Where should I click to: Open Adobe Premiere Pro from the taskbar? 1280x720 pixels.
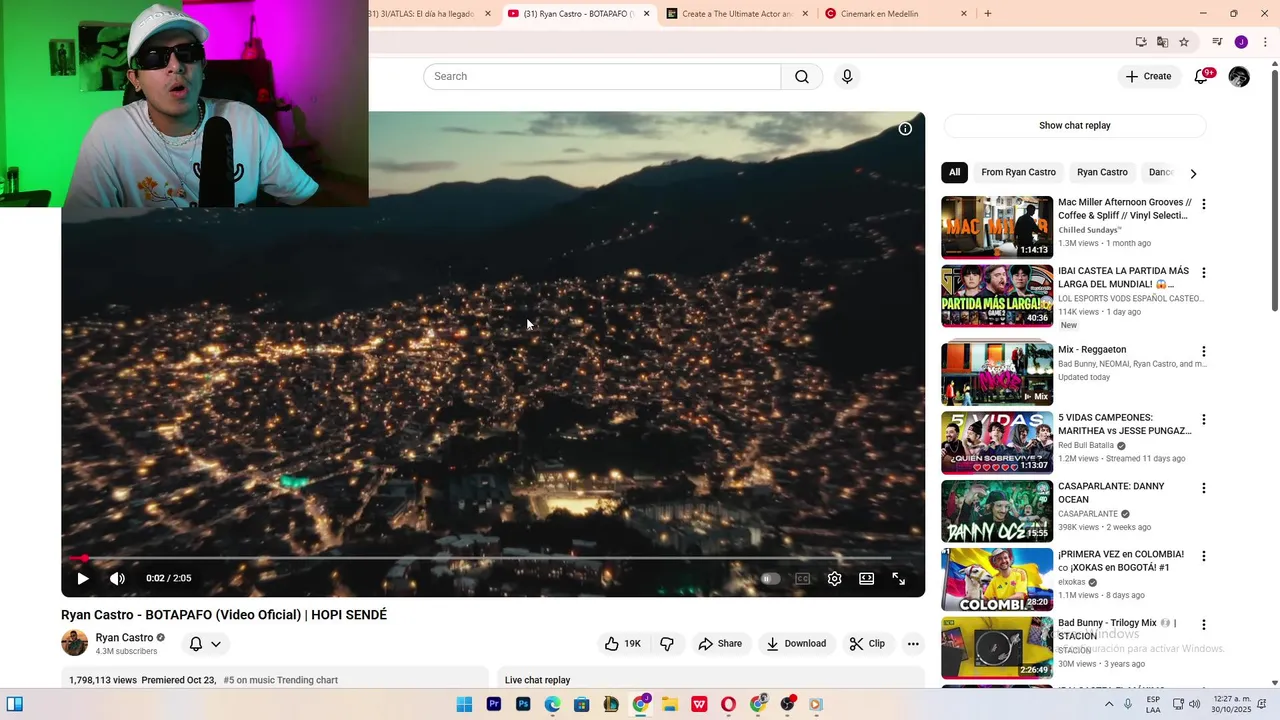(x=493, y=704)
